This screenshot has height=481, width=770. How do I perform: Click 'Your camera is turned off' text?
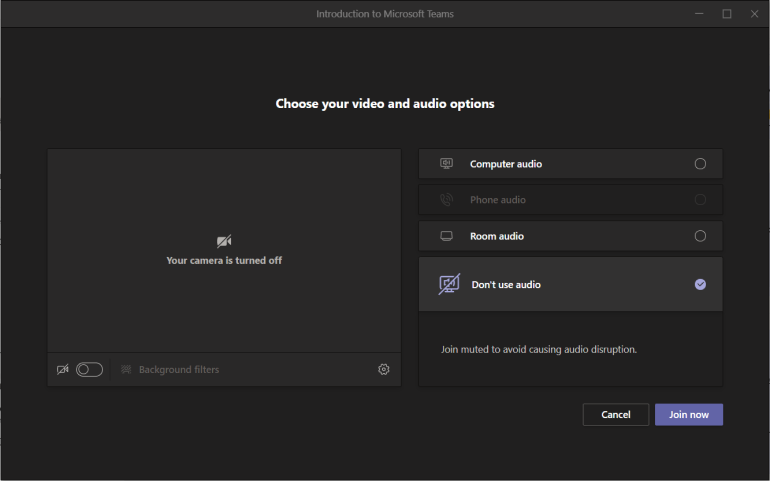click(x=224, y=260)
